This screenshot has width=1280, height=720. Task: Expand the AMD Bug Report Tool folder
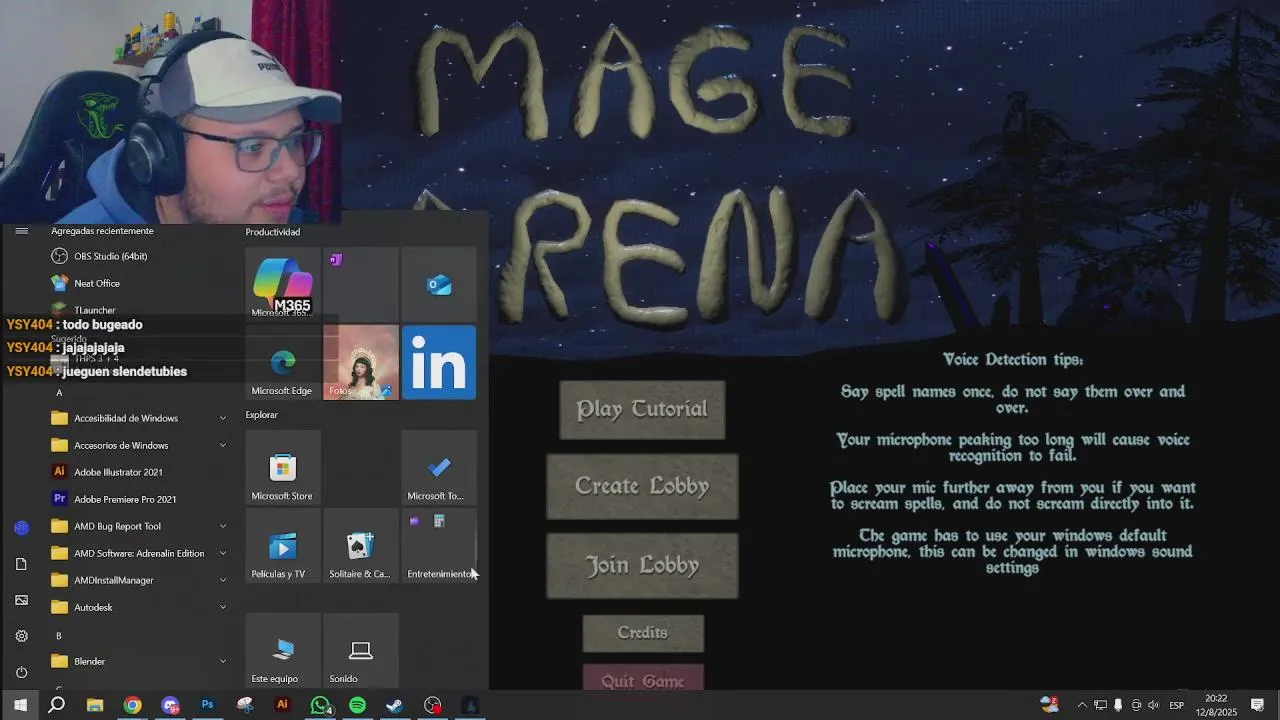(140, 526)
